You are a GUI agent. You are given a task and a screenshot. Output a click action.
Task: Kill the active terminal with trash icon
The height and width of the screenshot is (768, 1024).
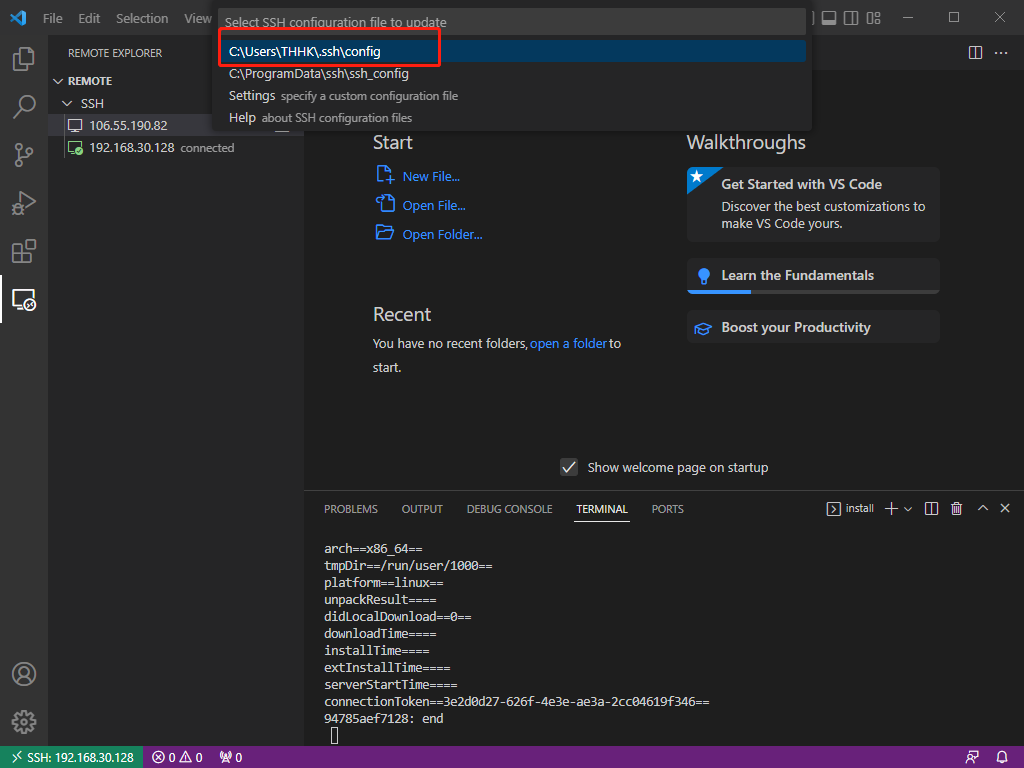[956, 508]
